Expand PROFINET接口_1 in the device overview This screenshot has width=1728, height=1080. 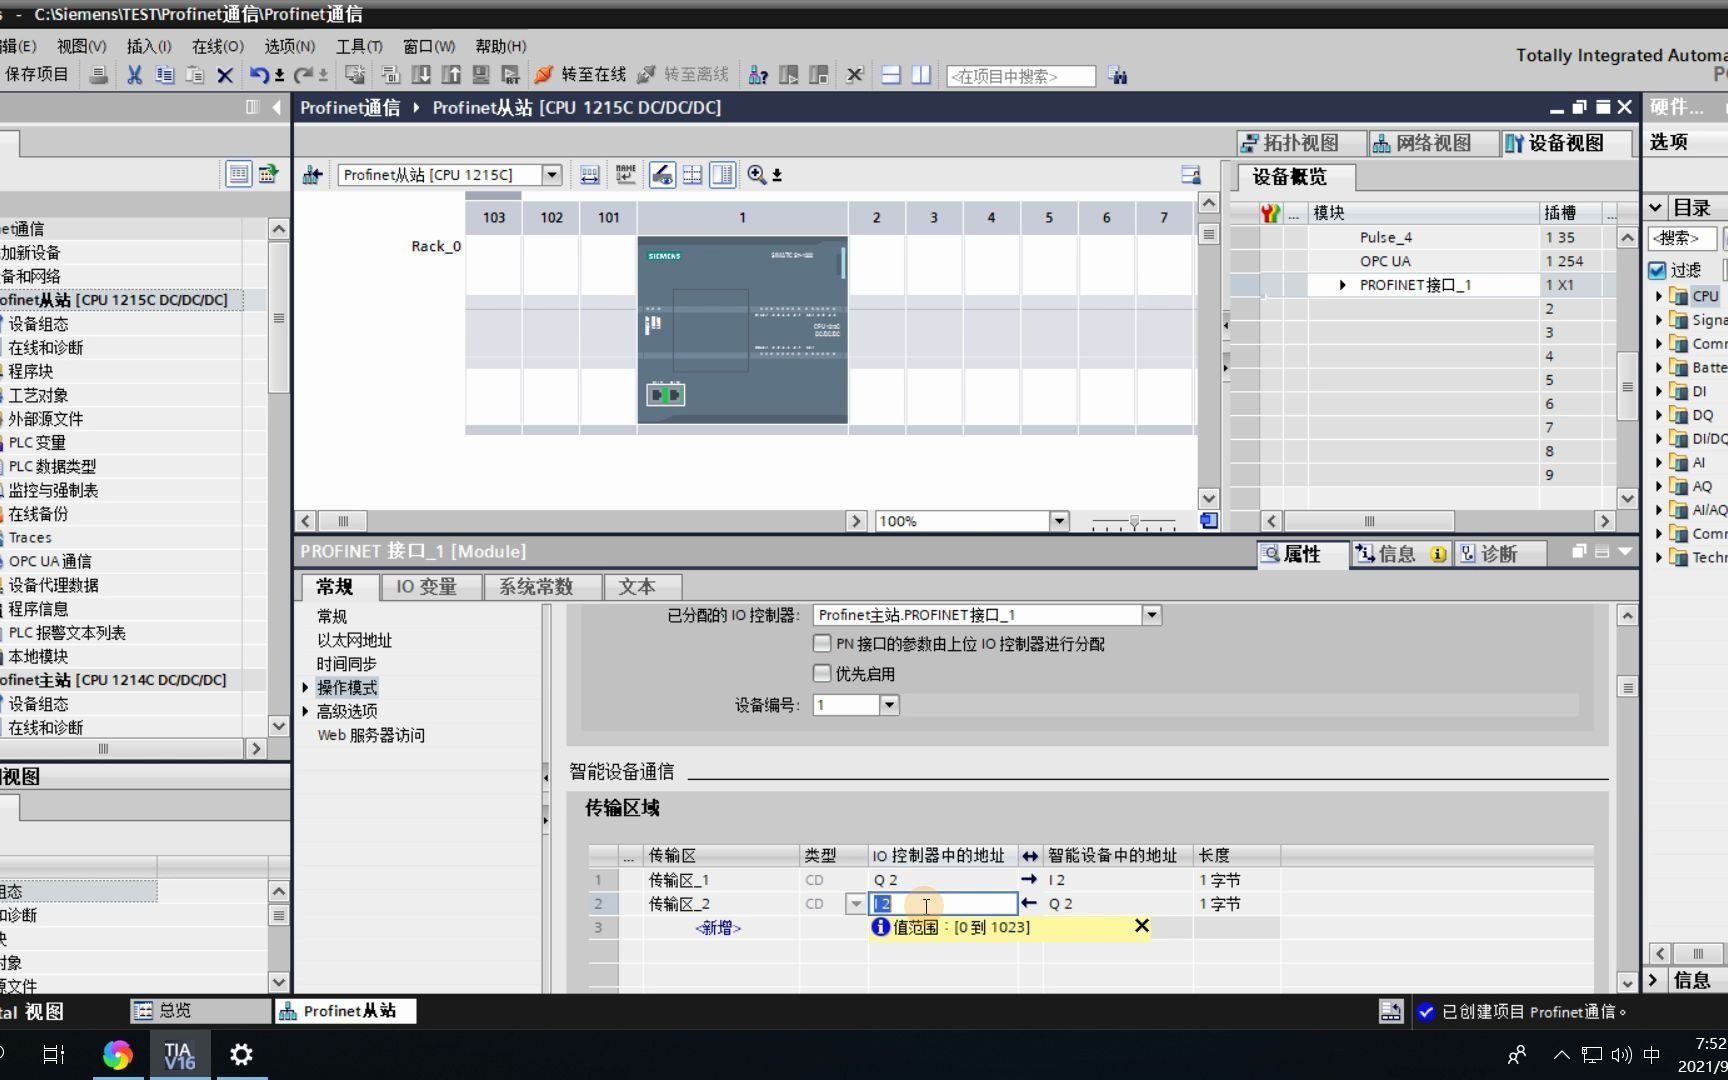coord(1343,284)
